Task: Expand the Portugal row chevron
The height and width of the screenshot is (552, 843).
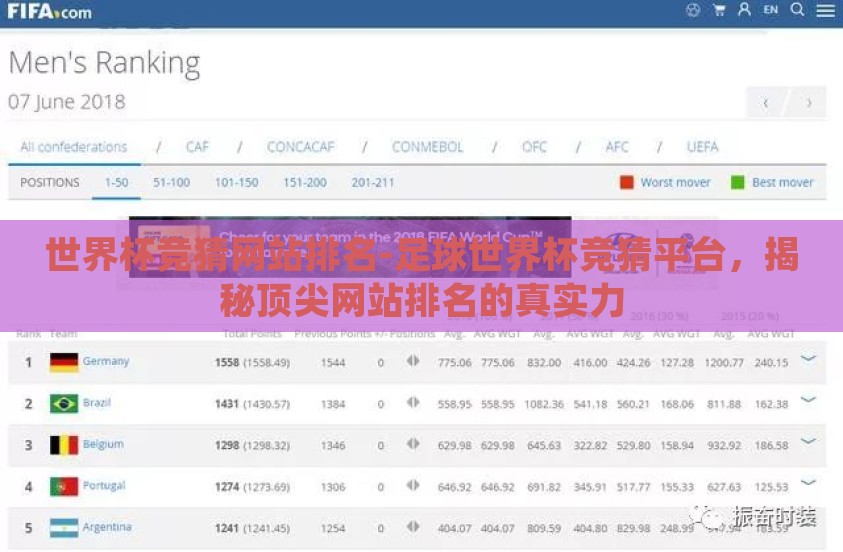Action: (x=808, y=482)
